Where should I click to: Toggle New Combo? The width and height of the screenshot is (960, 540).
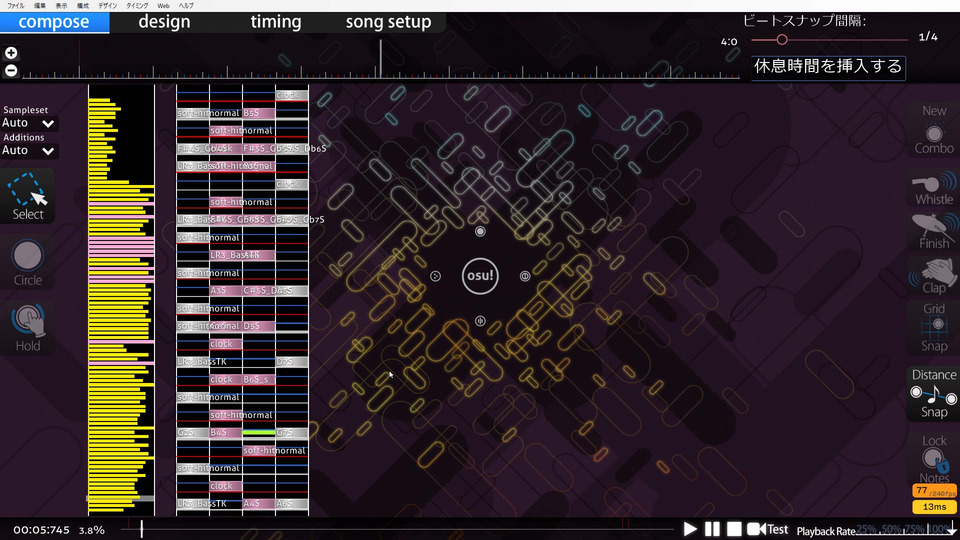coord(934,129)
